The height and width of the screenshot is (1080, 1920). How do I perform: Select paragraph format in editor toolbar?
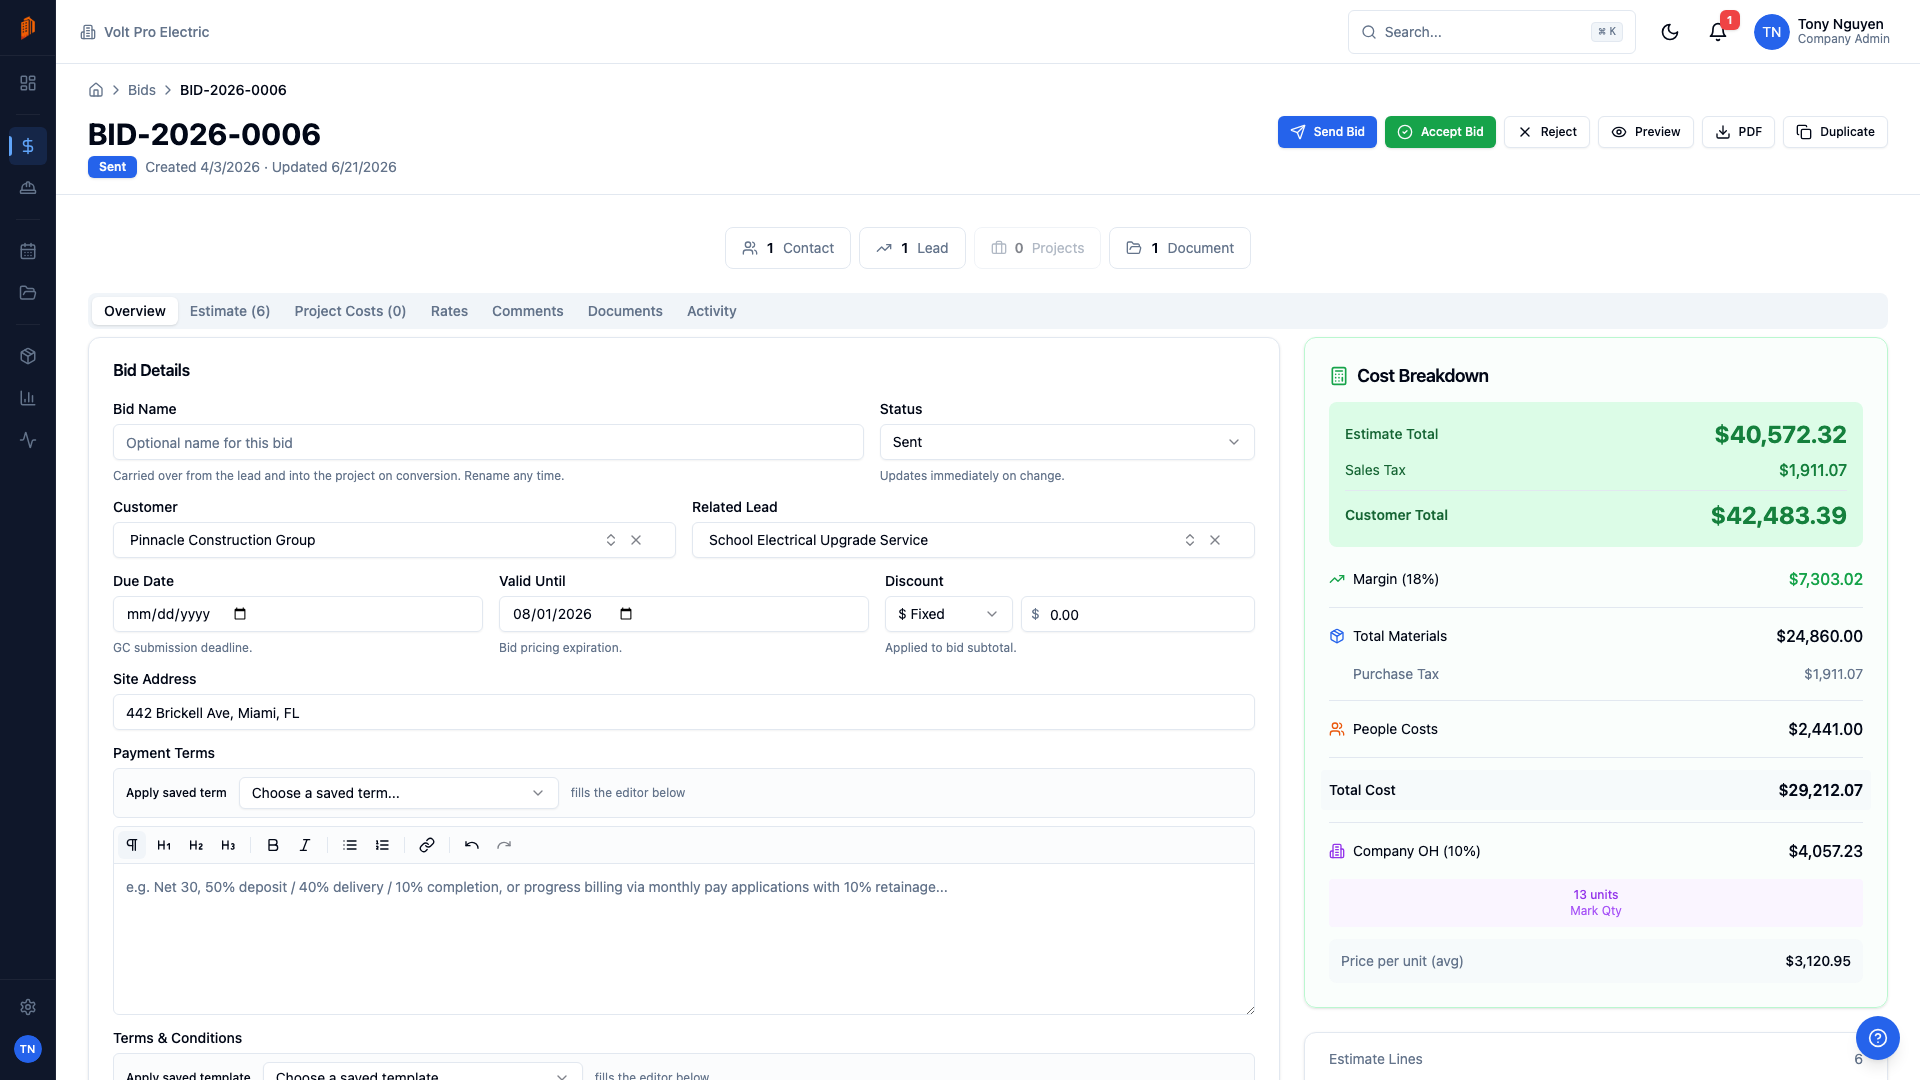point(132,845)
